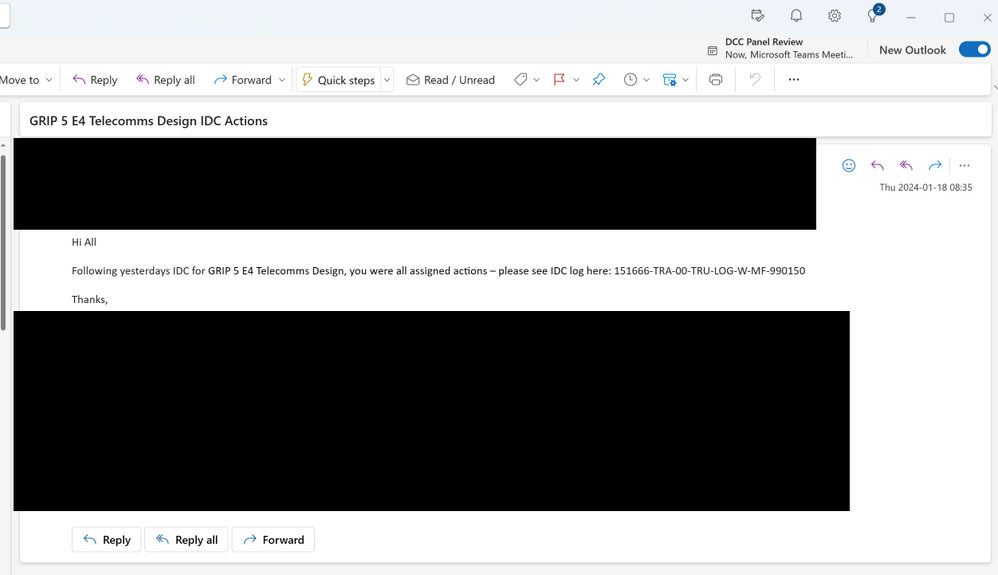Click the Thanks, sign-off line
This screenshot has height=575, width=998.
[90, 299]
